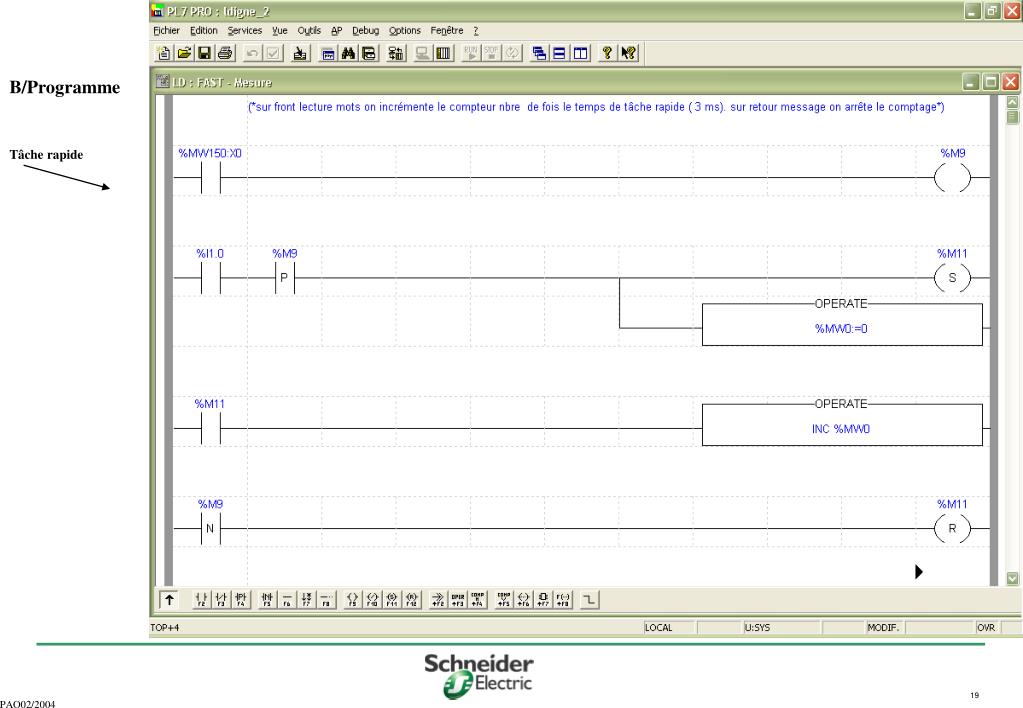
Task: Select the OPERATE block %MW0:=0
Action: (842, 324)
